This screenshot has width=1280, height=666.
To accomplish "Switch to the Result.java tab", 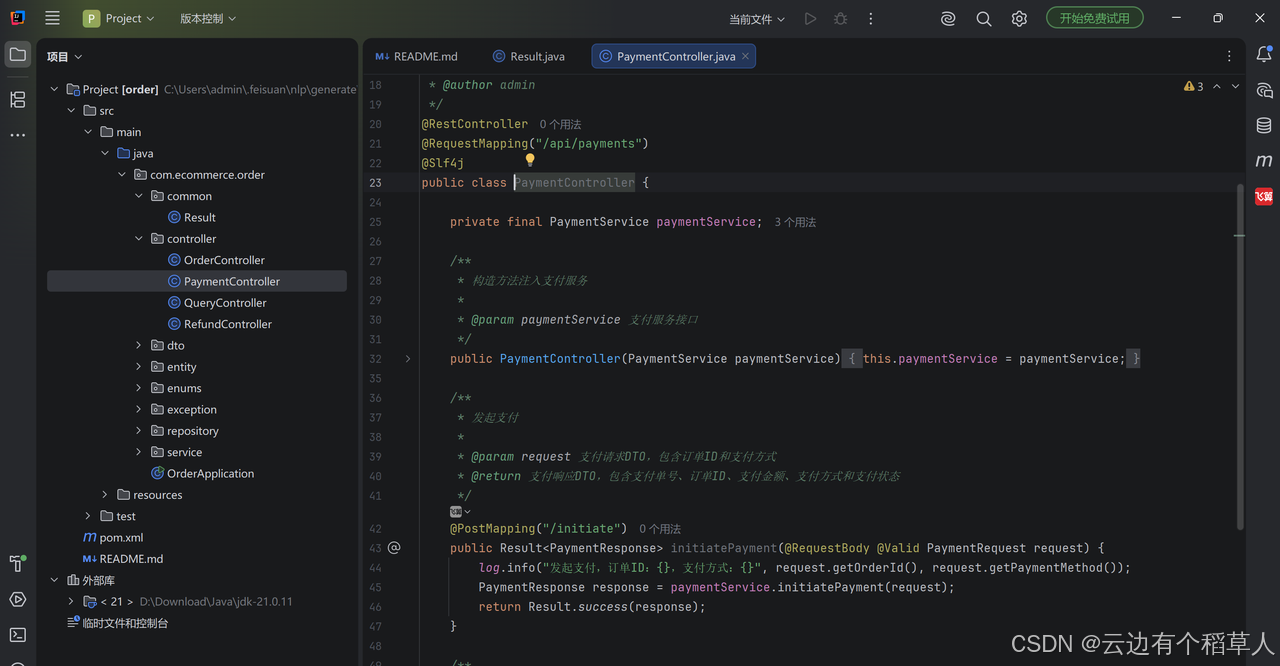I will [529, 57].
